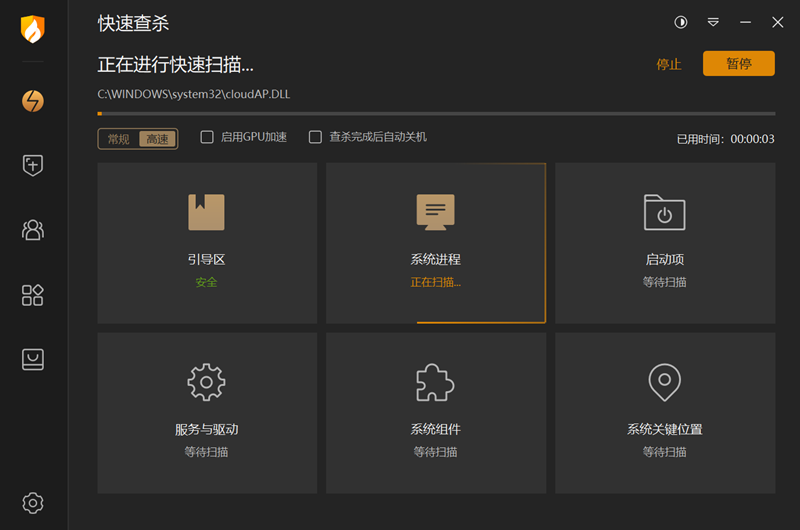This screenshot has width=800, height=530.
Task: Click the 启动项 folder power icon
Action: pyautogui.click(x=665, y=212)
